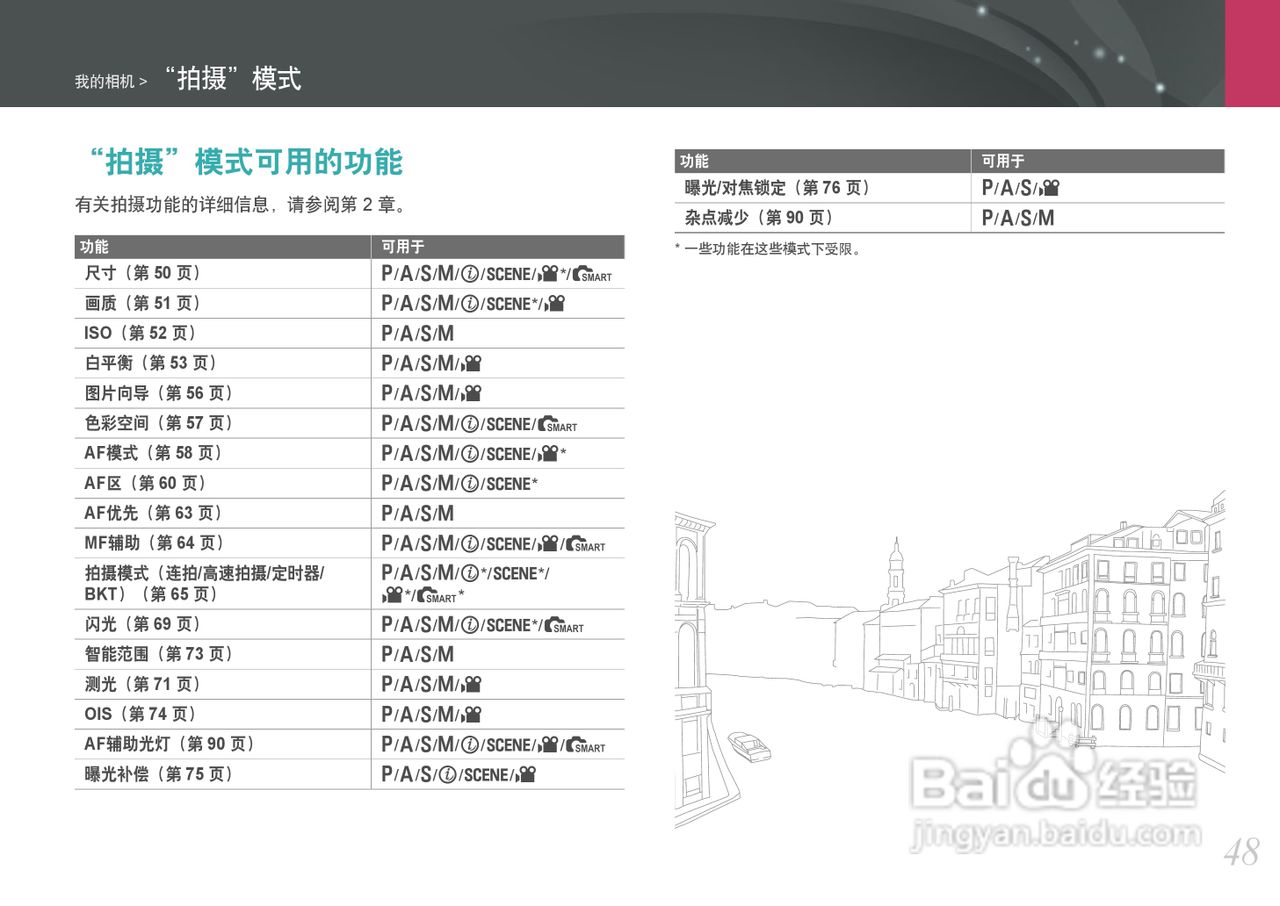Click the 我的相机 breadcrumb text
1280x906 pixels.
point(104,82)
